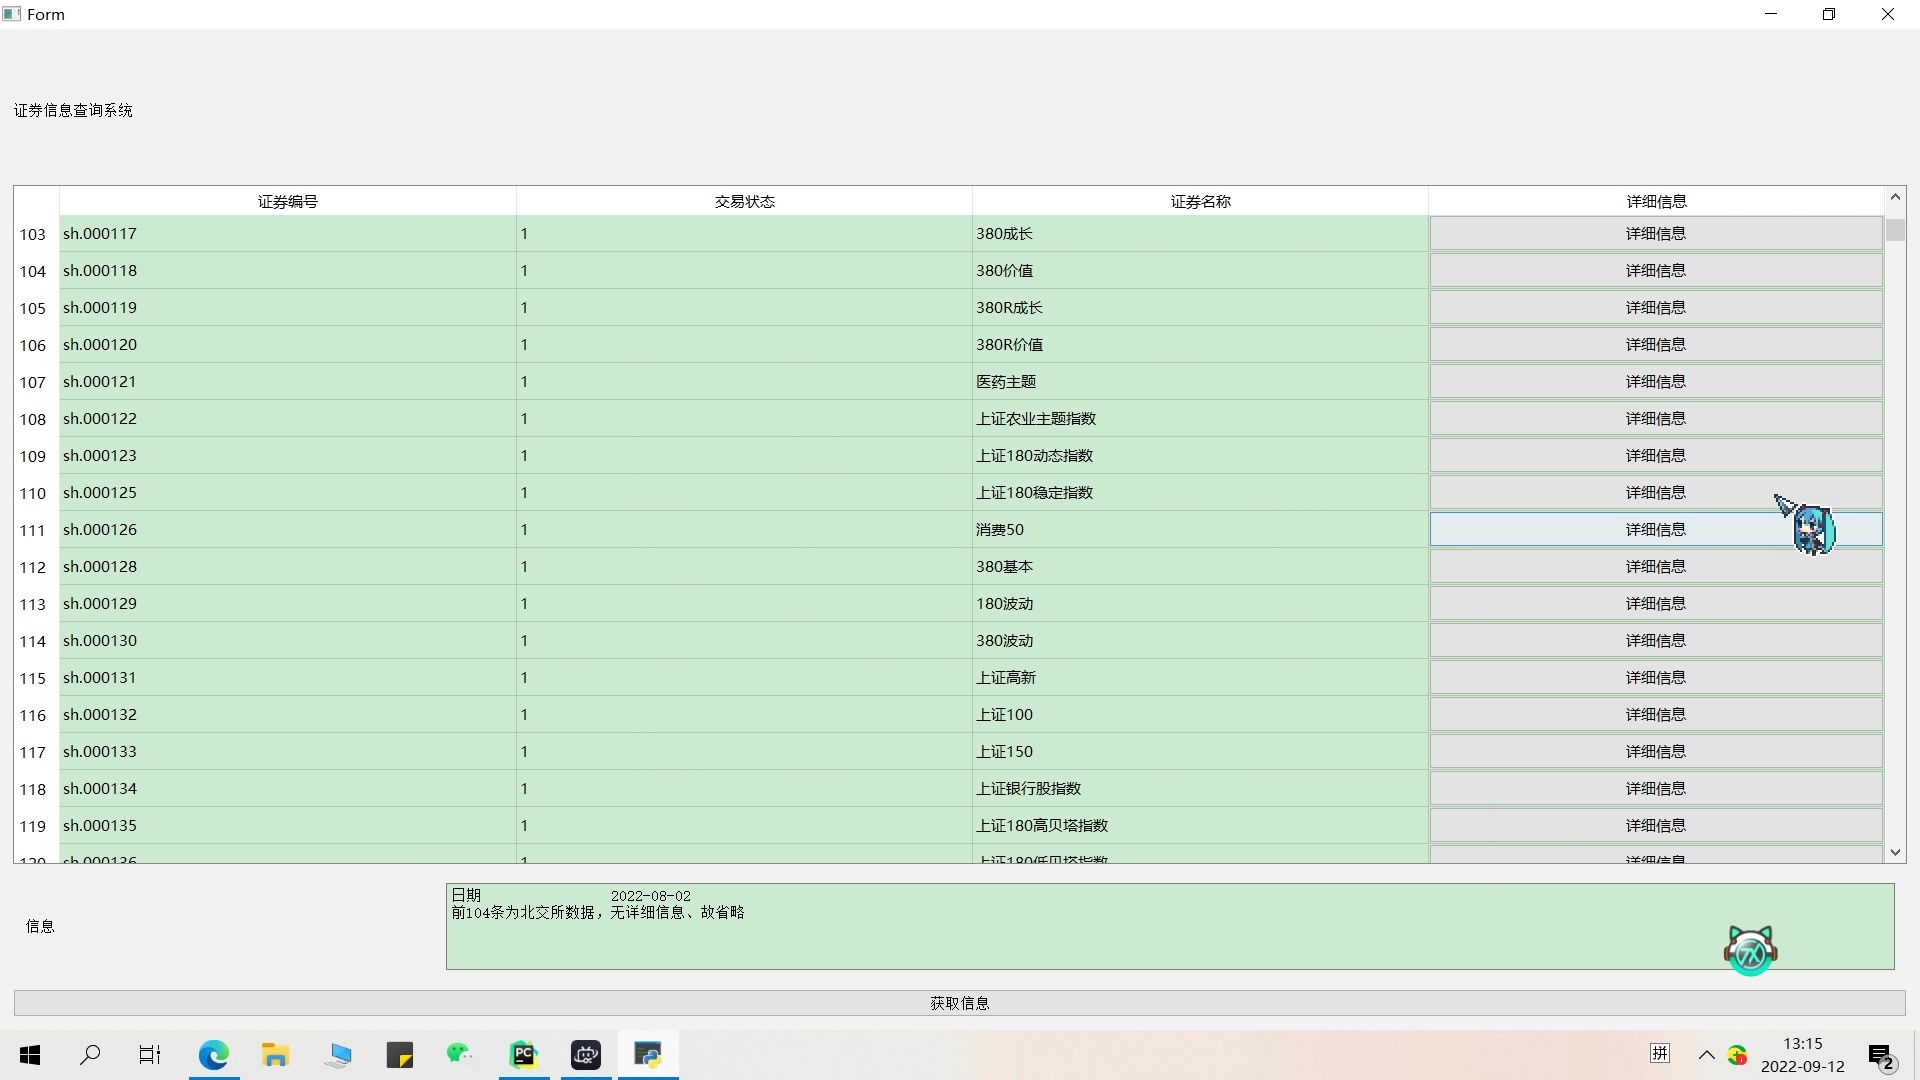Open the notification center icon

click(1880, 1056)
